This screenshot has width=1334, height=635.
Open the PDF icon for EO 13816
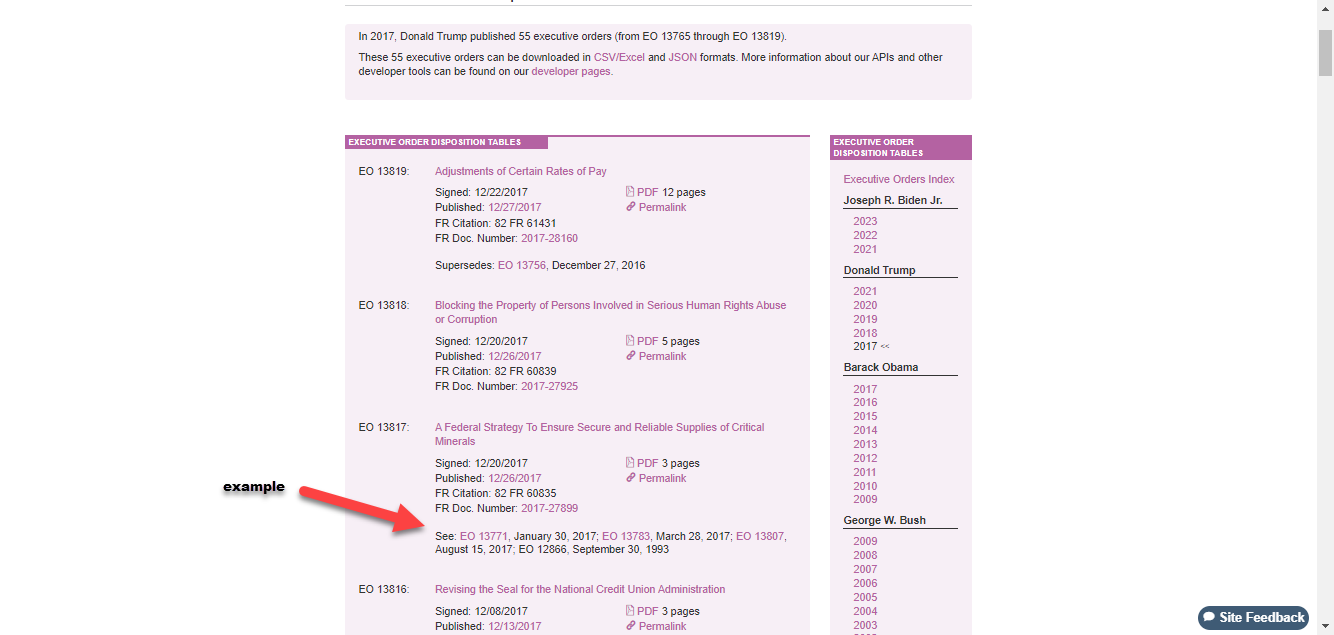pos(630,611)
